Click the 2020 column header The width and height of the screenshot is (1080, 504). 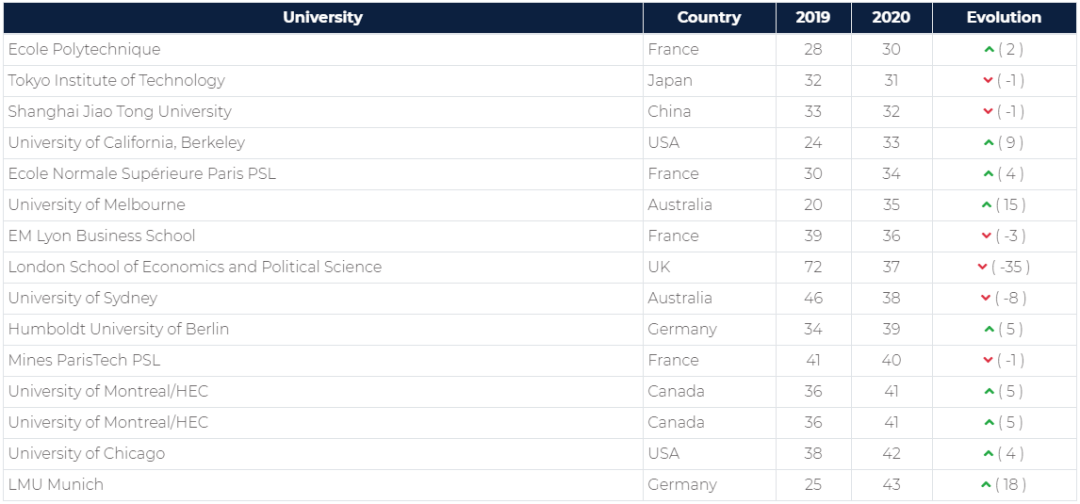[891, 17]
